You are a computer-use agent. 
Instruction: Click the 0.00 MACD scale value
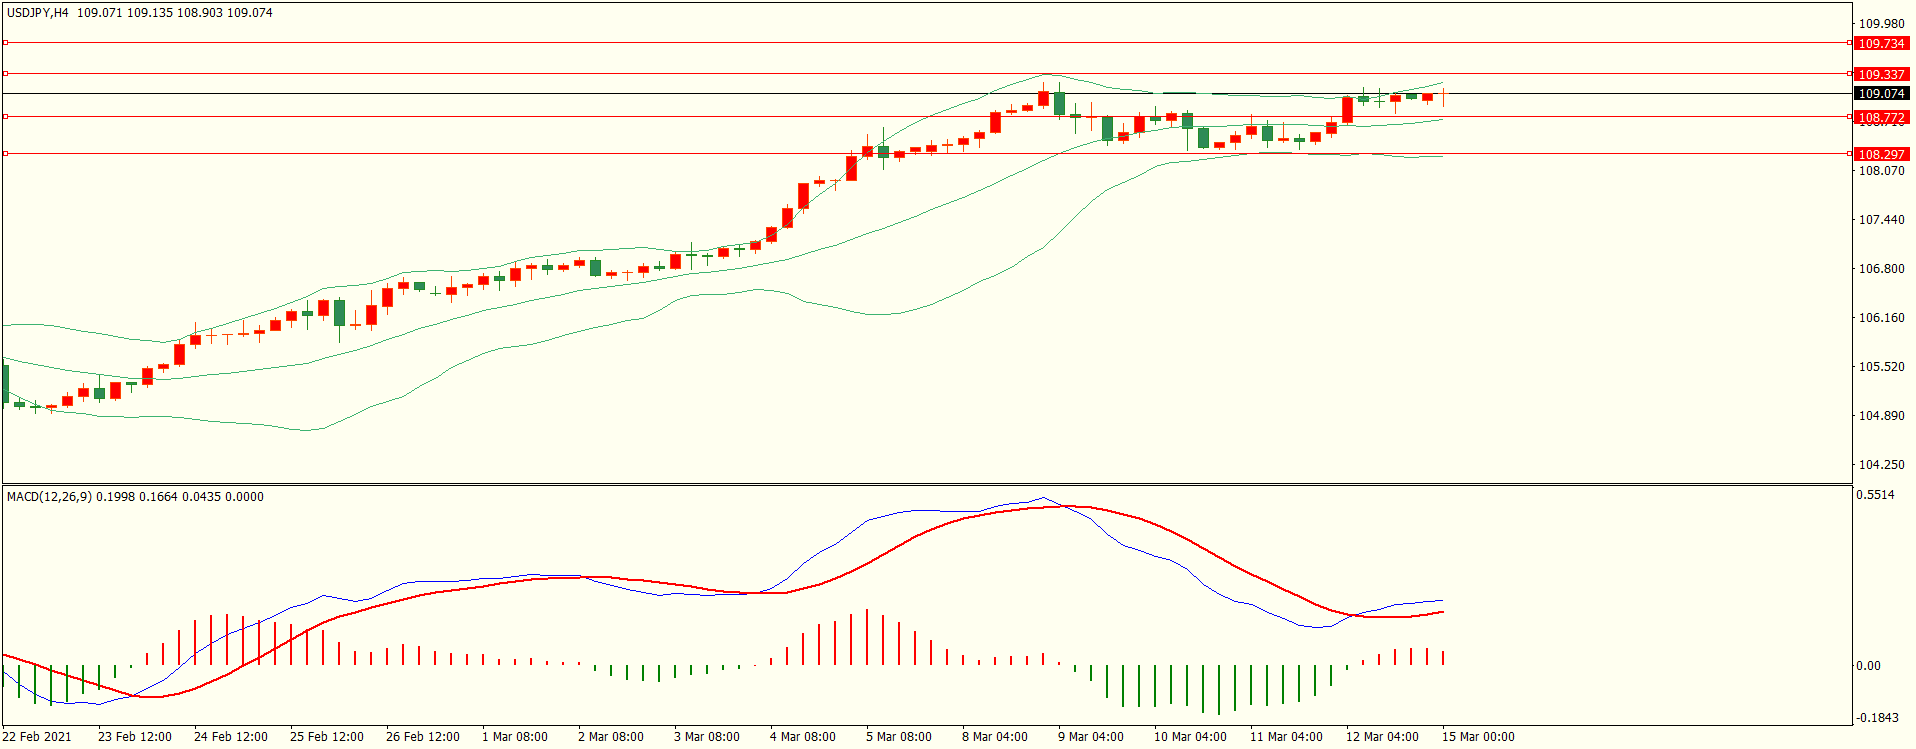coord(1868,666)
